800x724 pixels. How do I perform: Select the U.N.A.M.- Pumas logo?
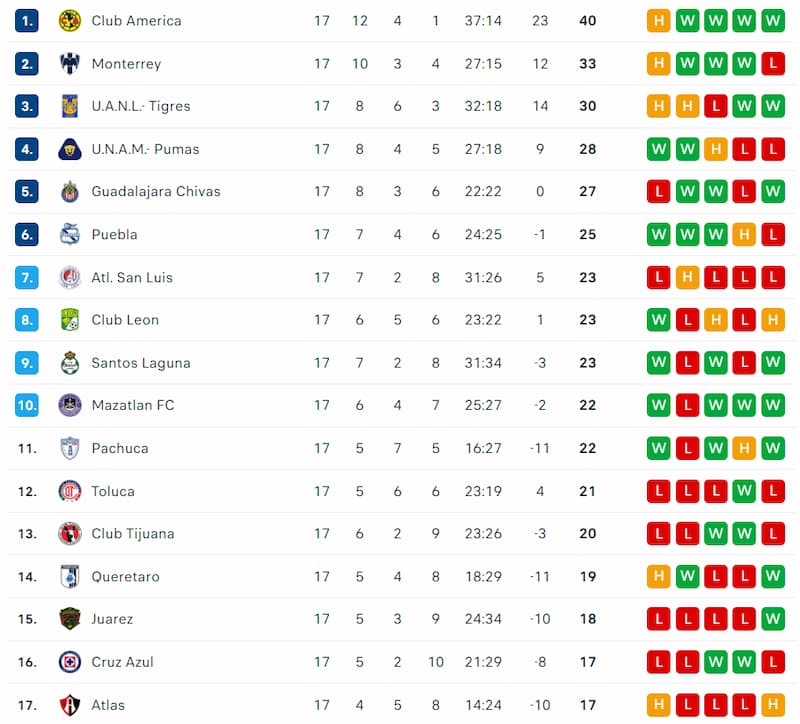point(69,149)
